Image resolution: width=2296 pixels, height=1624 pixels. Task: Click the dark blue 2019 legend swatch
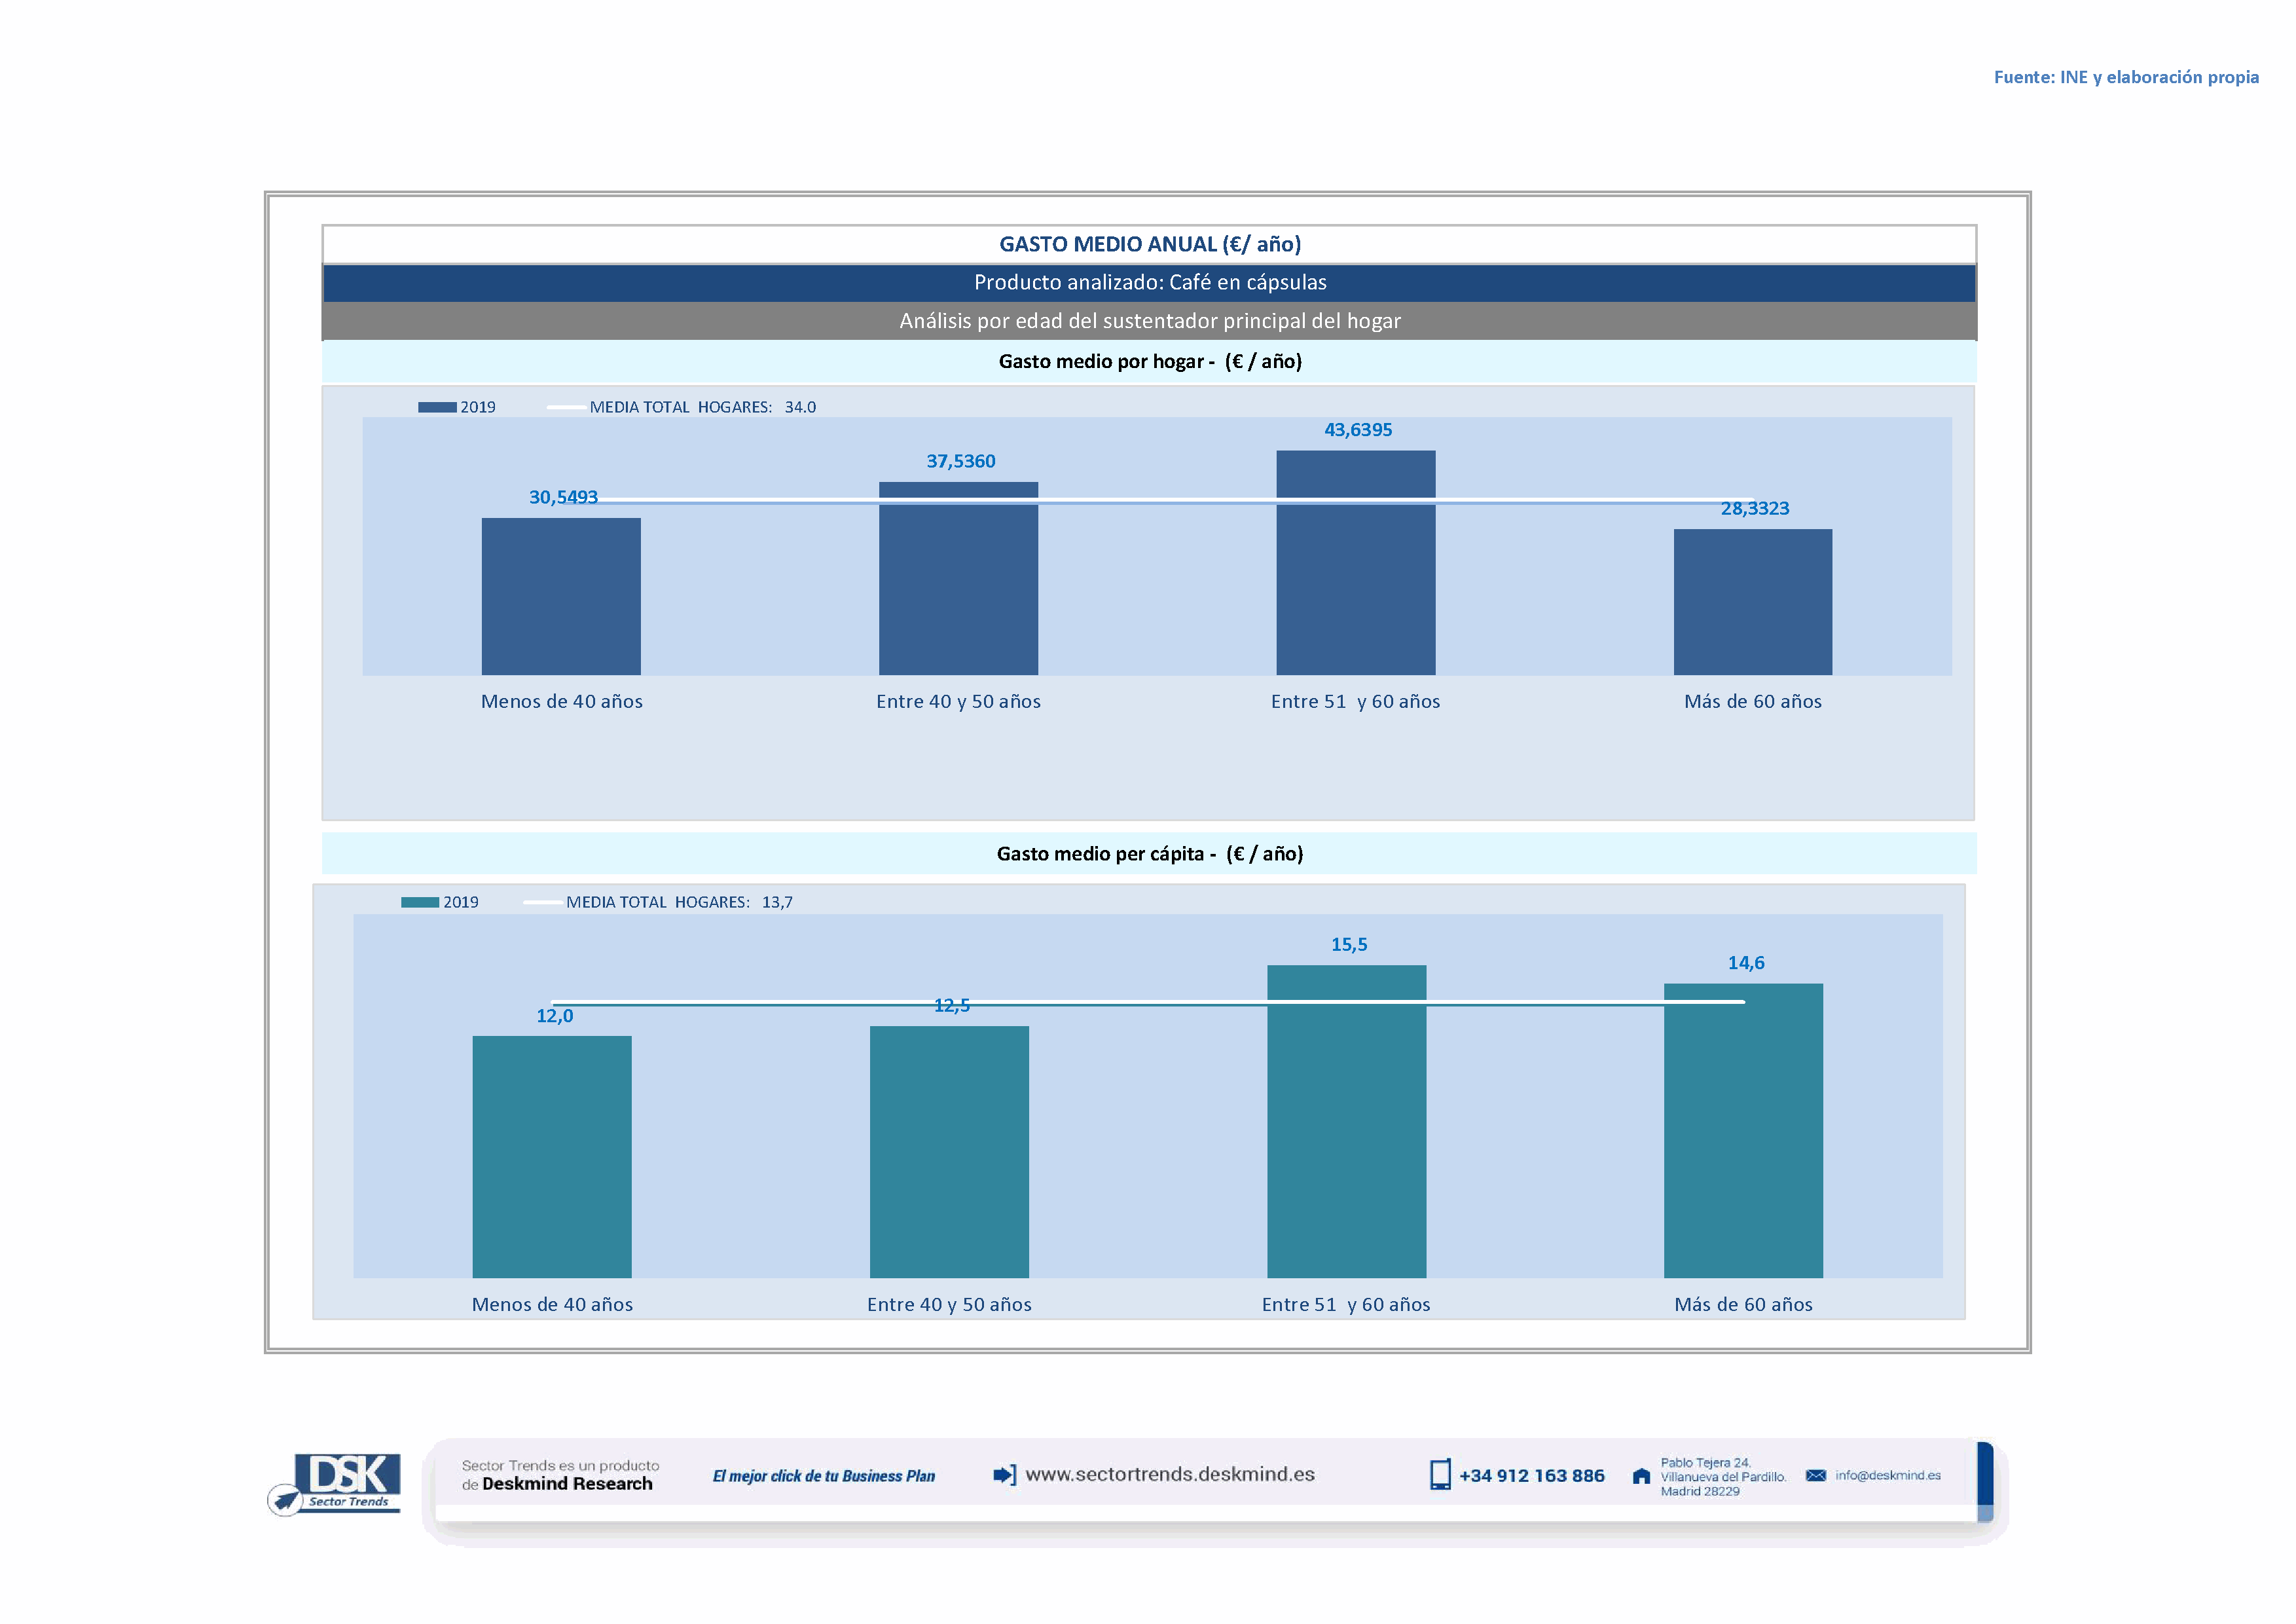pos(437,407)
